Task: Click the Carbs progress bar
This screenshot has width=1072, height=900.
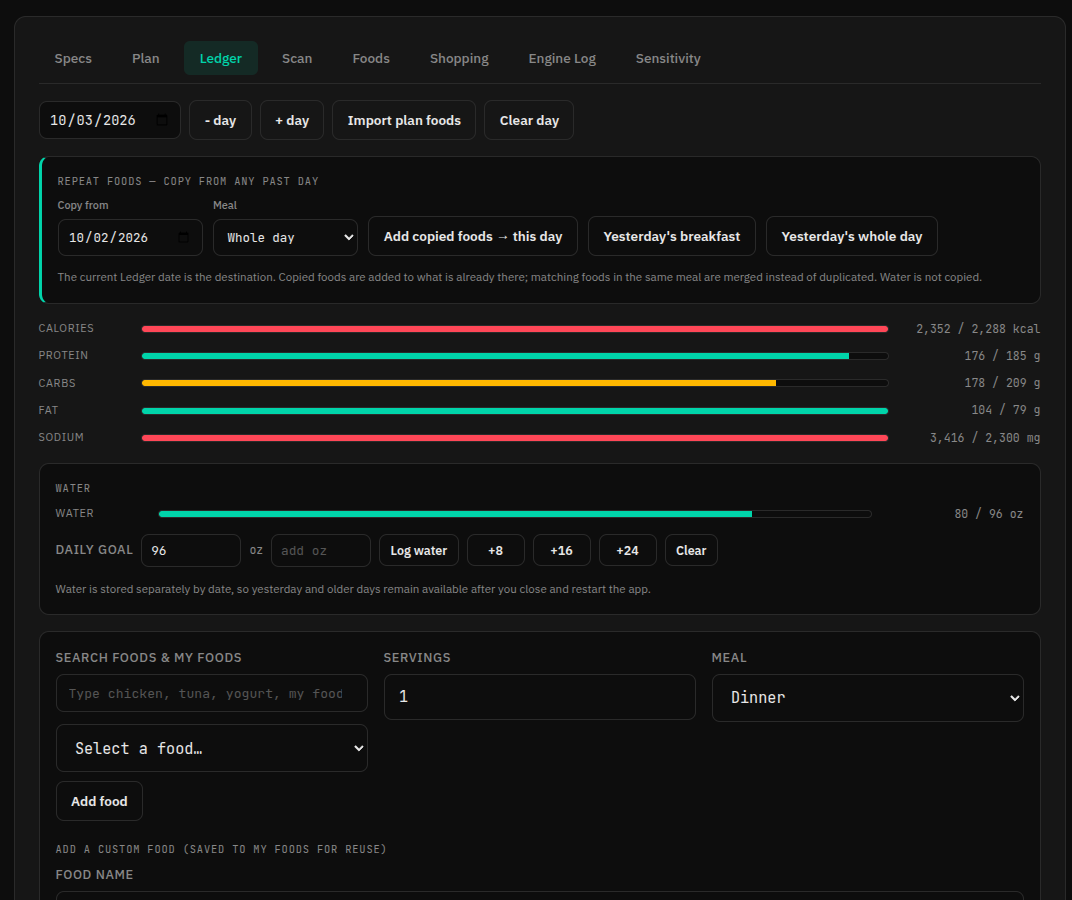Action: (x=515, y=383)
